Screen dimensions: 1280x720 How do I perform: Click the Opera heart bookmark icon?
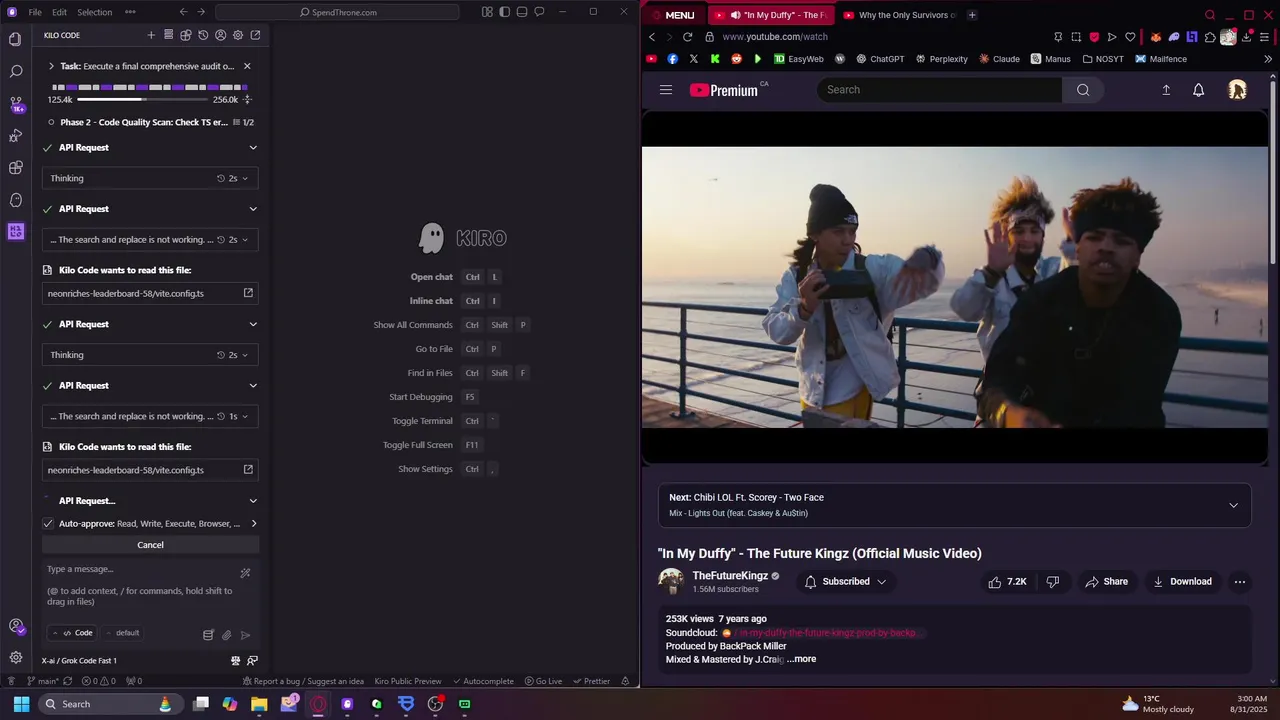[x=1130, y=37]
